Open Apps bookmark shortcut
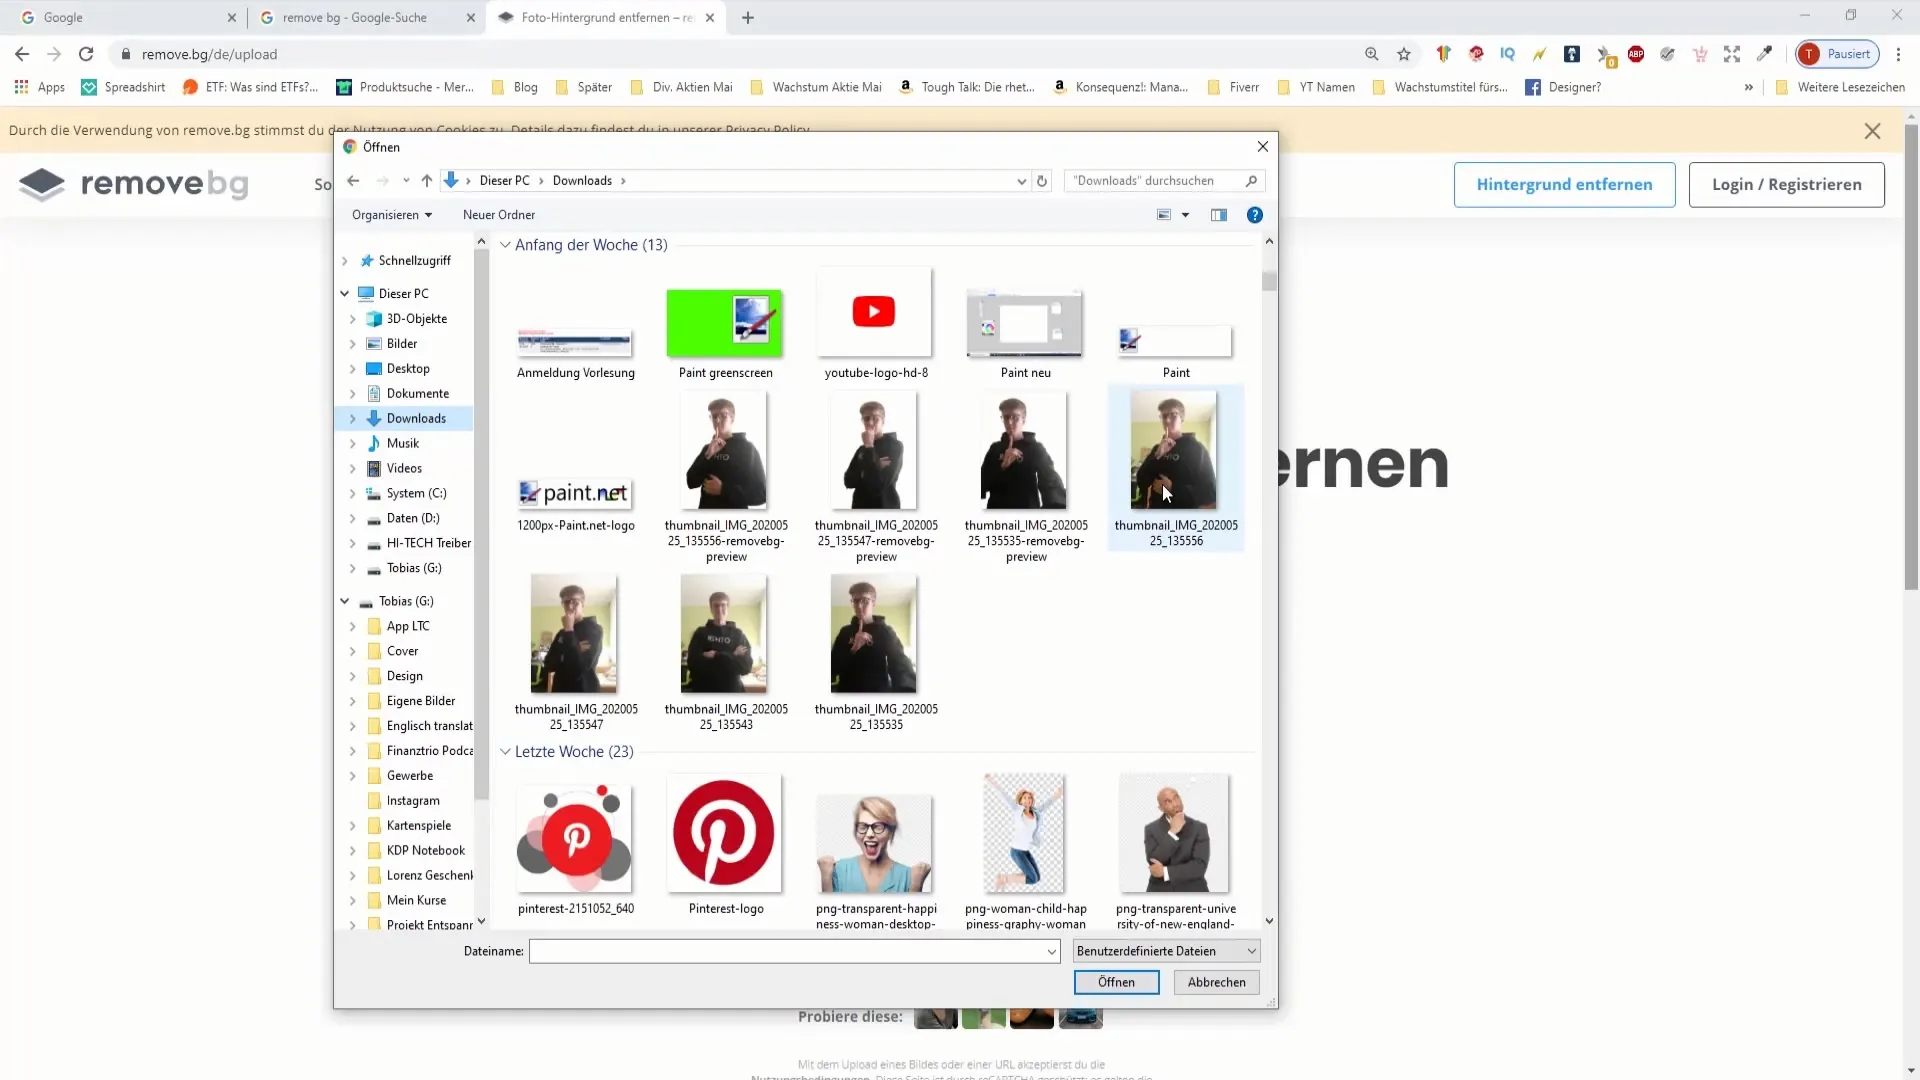This screenshot has width=1920, height=1080. click(40, 87)
